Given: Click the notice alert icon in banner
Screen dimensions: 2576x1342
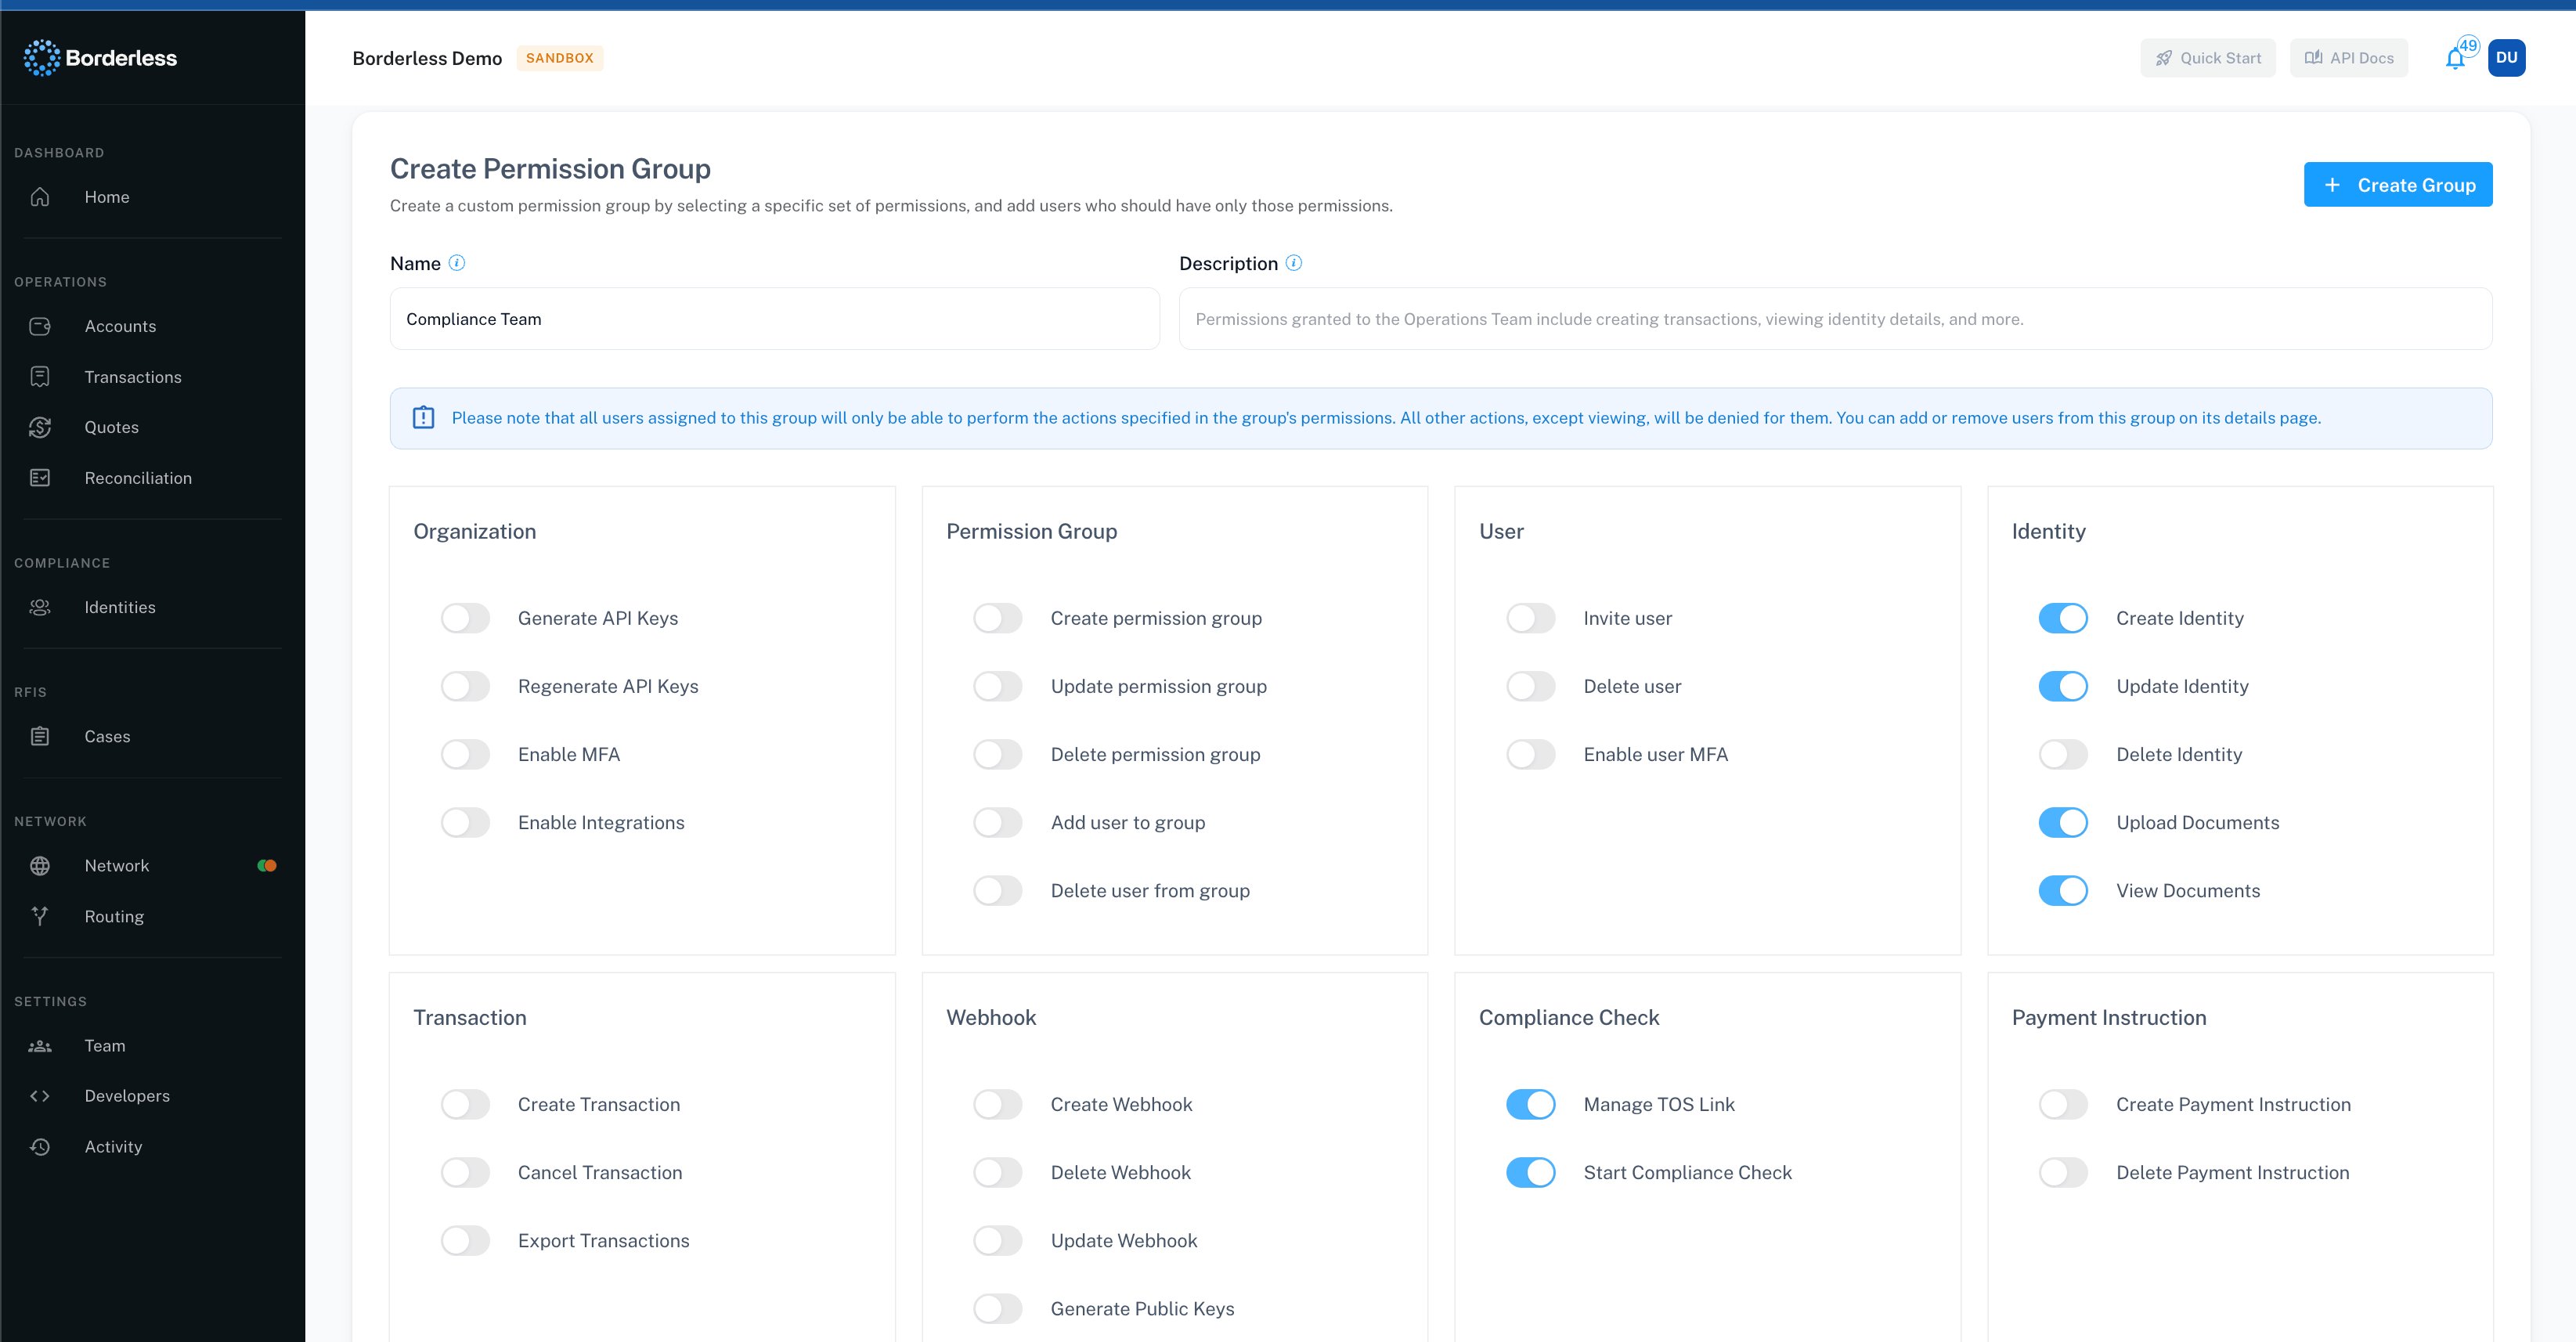Looking at the screenshot, I should (424, 418).
